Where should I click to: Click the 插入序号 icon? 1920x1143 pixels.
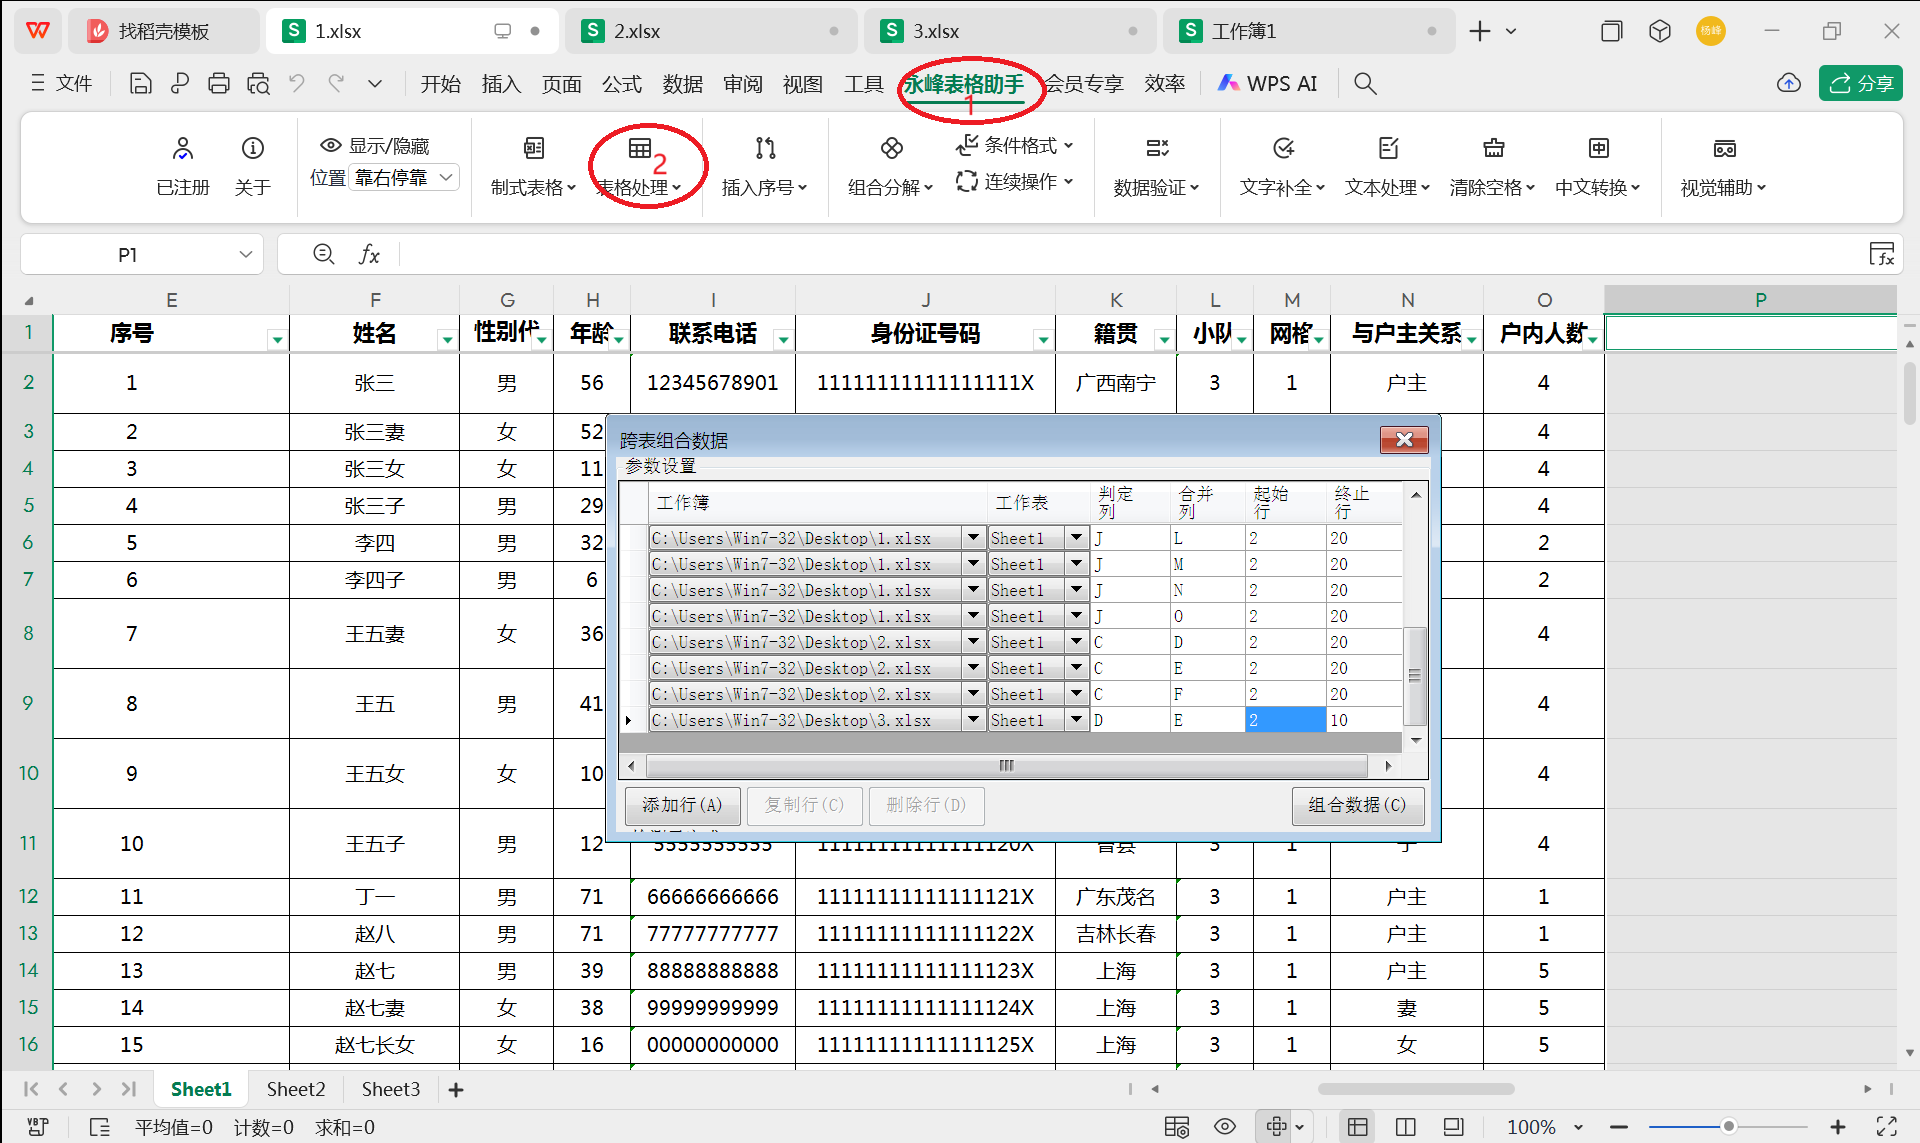click(x=765, y=166)
